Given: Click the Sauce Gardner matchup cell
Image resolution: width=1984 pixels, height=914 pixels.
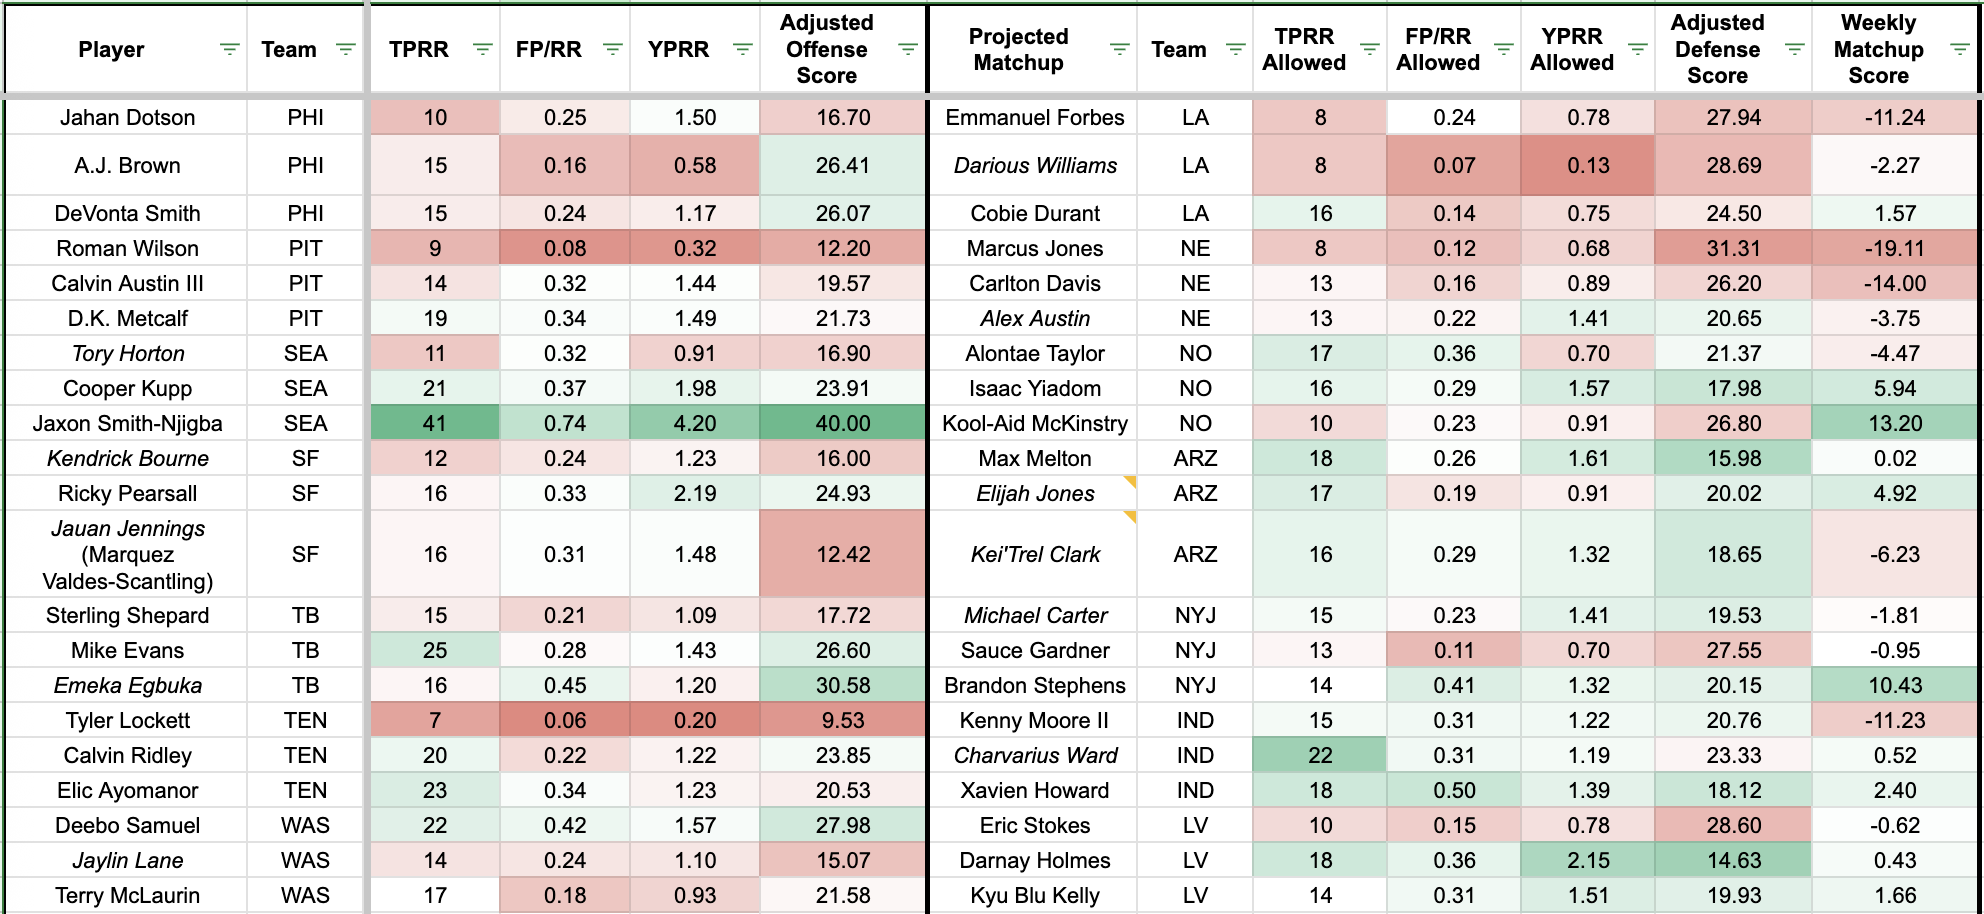Looking at the screenshot, I should (1034, 651).
